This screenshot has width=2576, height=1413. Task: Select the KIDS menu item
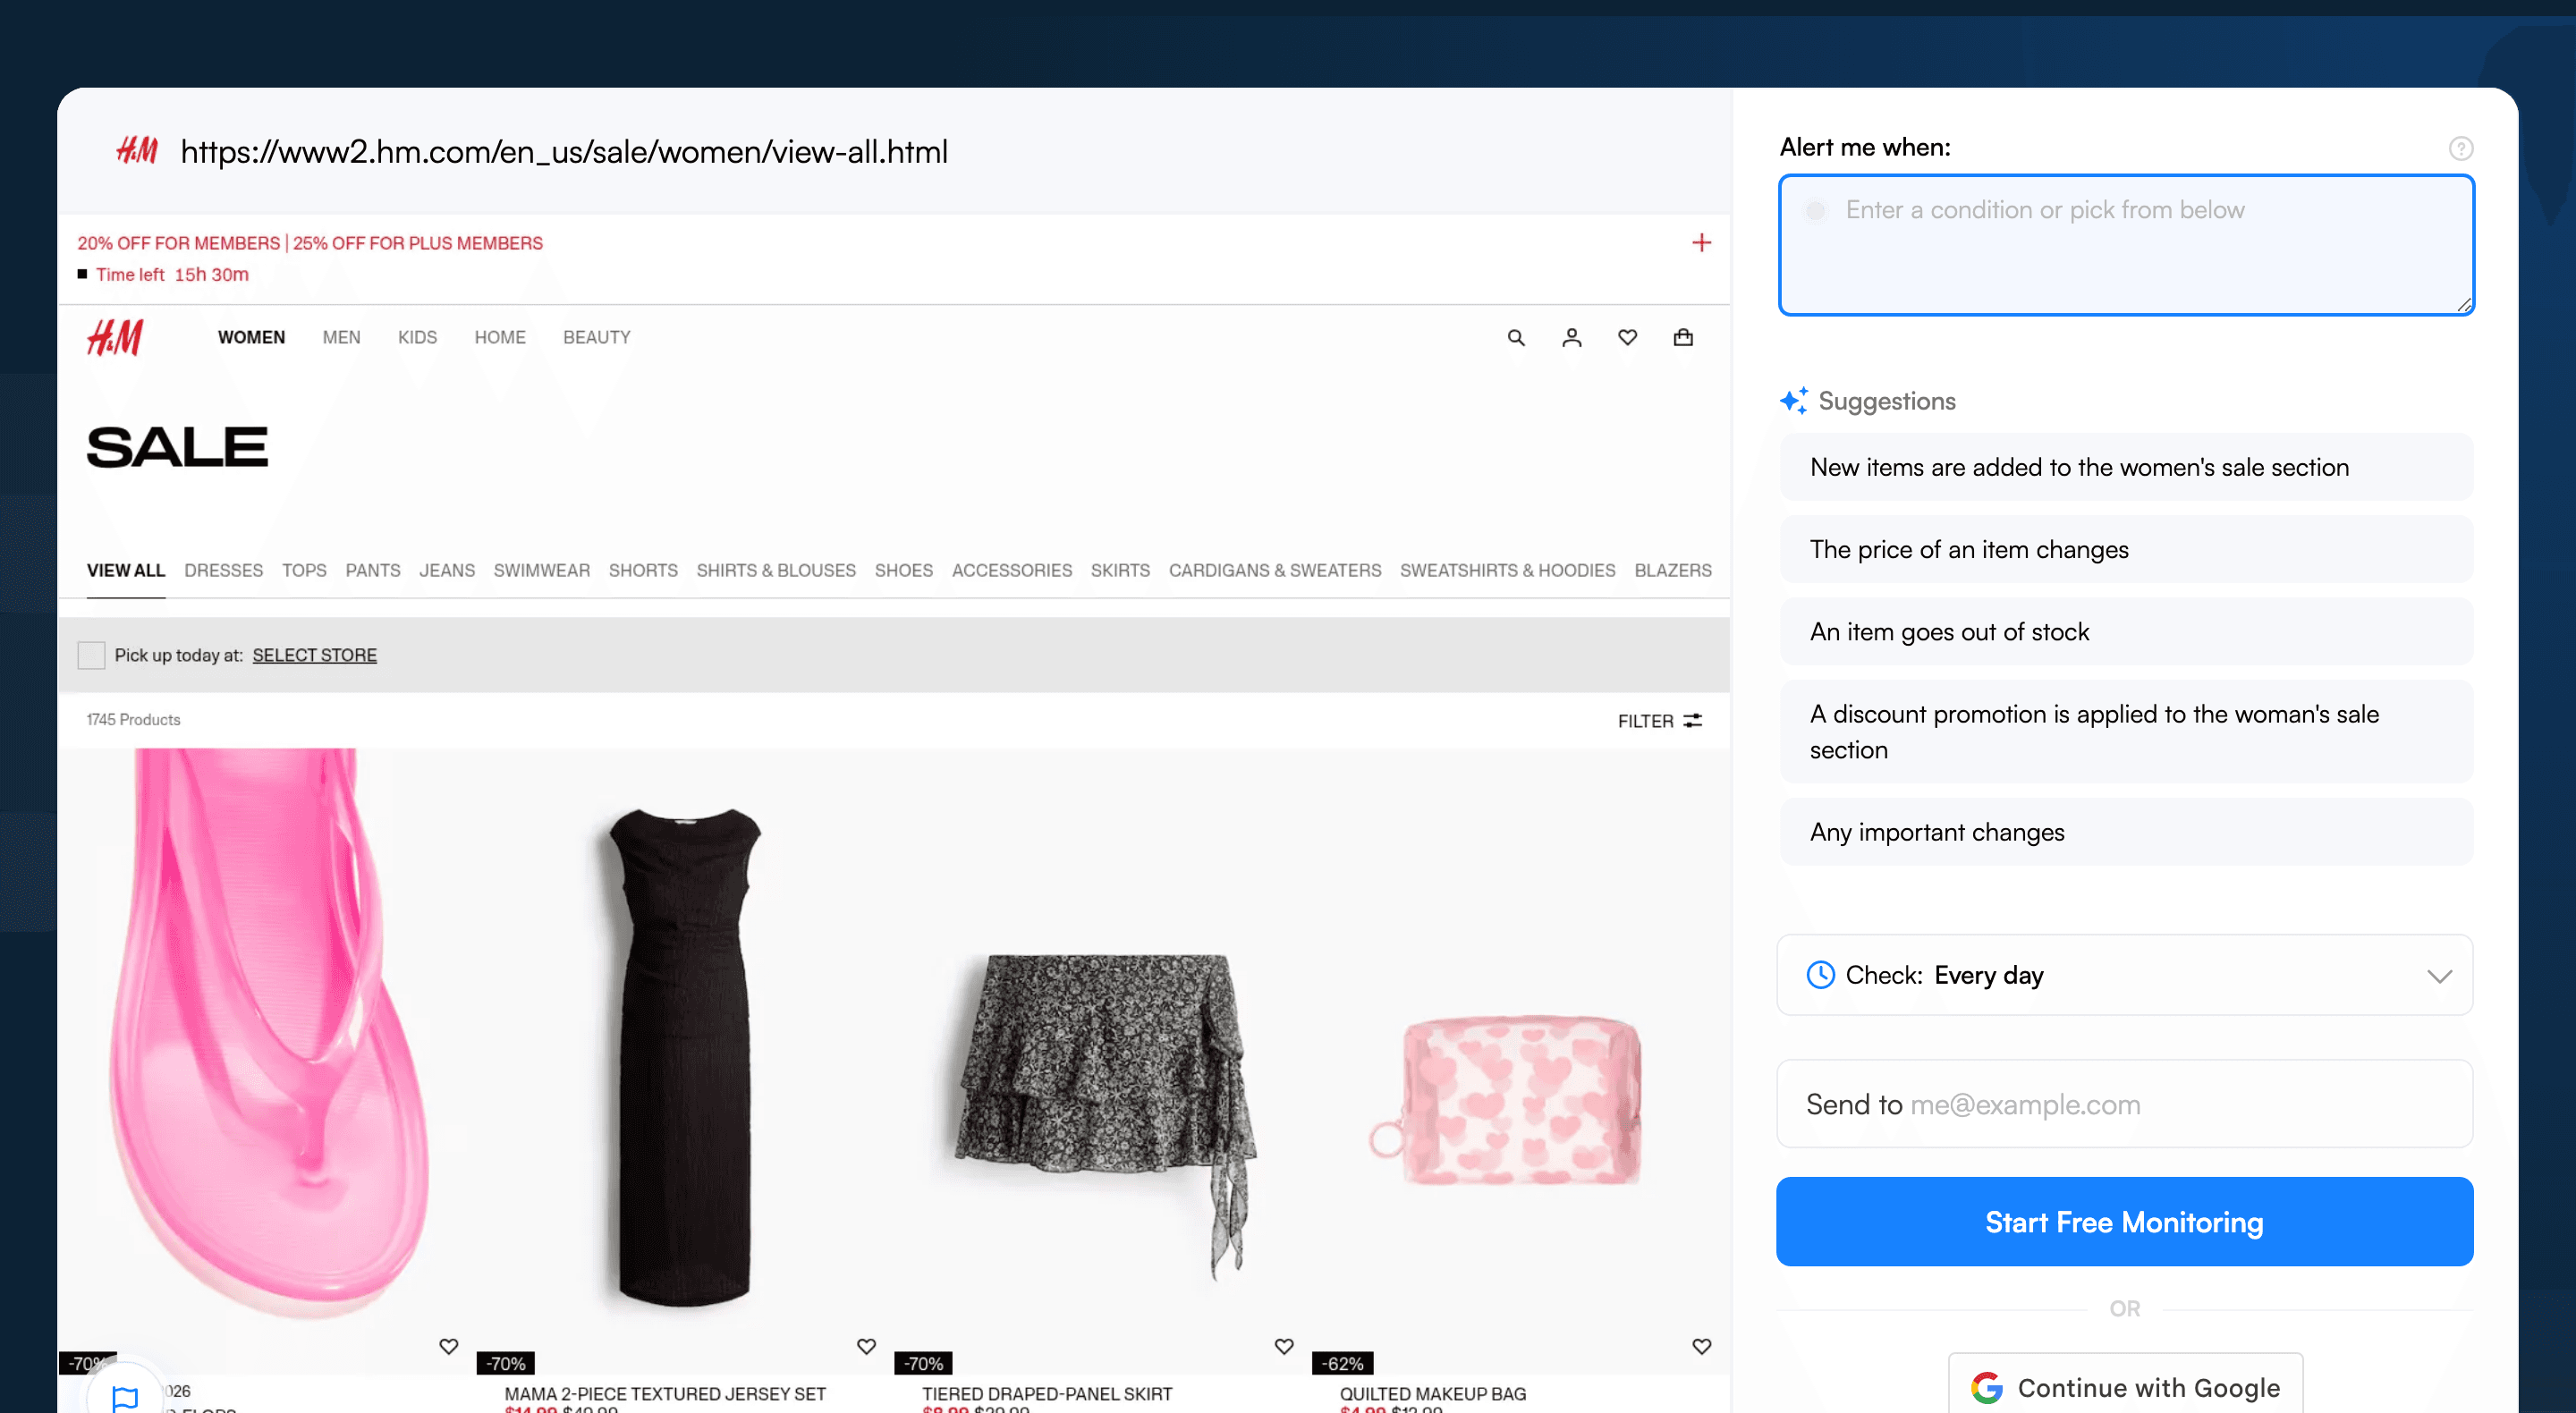click(x=417, y=338)
